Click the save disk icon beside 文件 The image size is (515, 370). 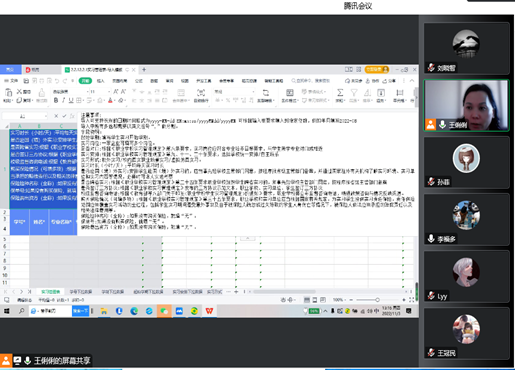[26, 81]
